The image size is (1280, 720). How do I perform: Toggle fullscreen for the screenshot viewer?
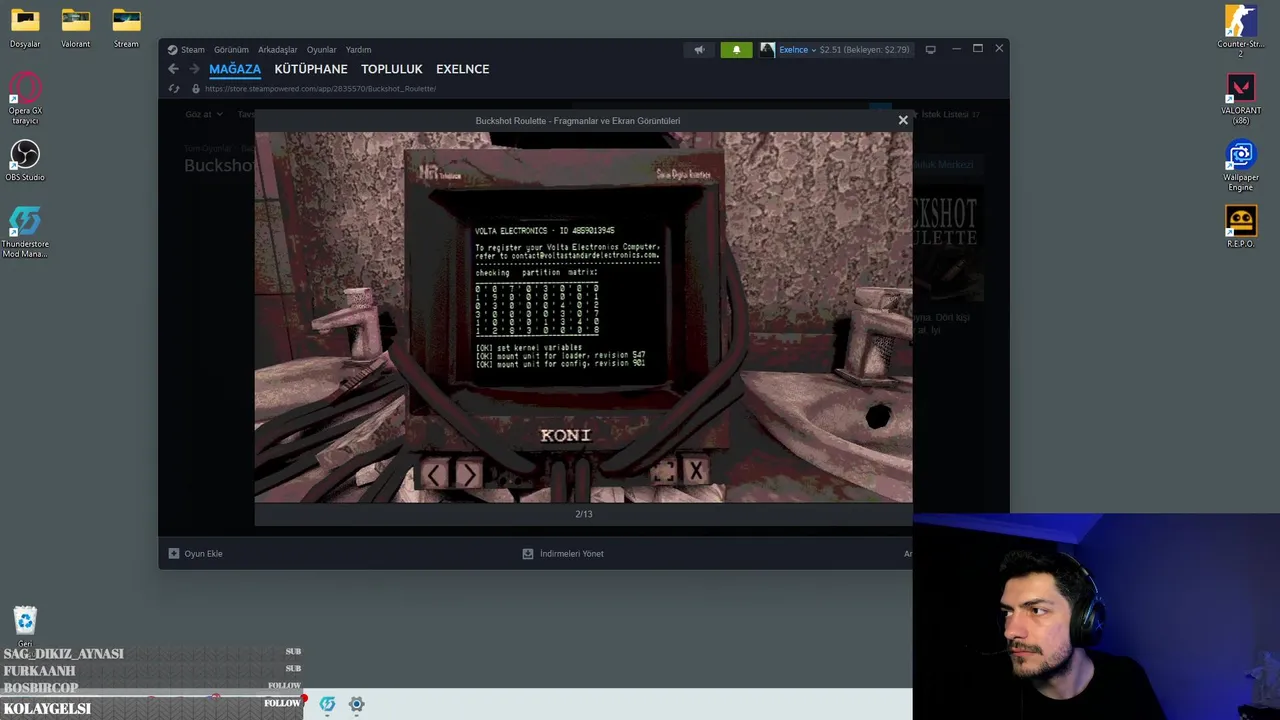pyautogui.click(x=663, y=472)
